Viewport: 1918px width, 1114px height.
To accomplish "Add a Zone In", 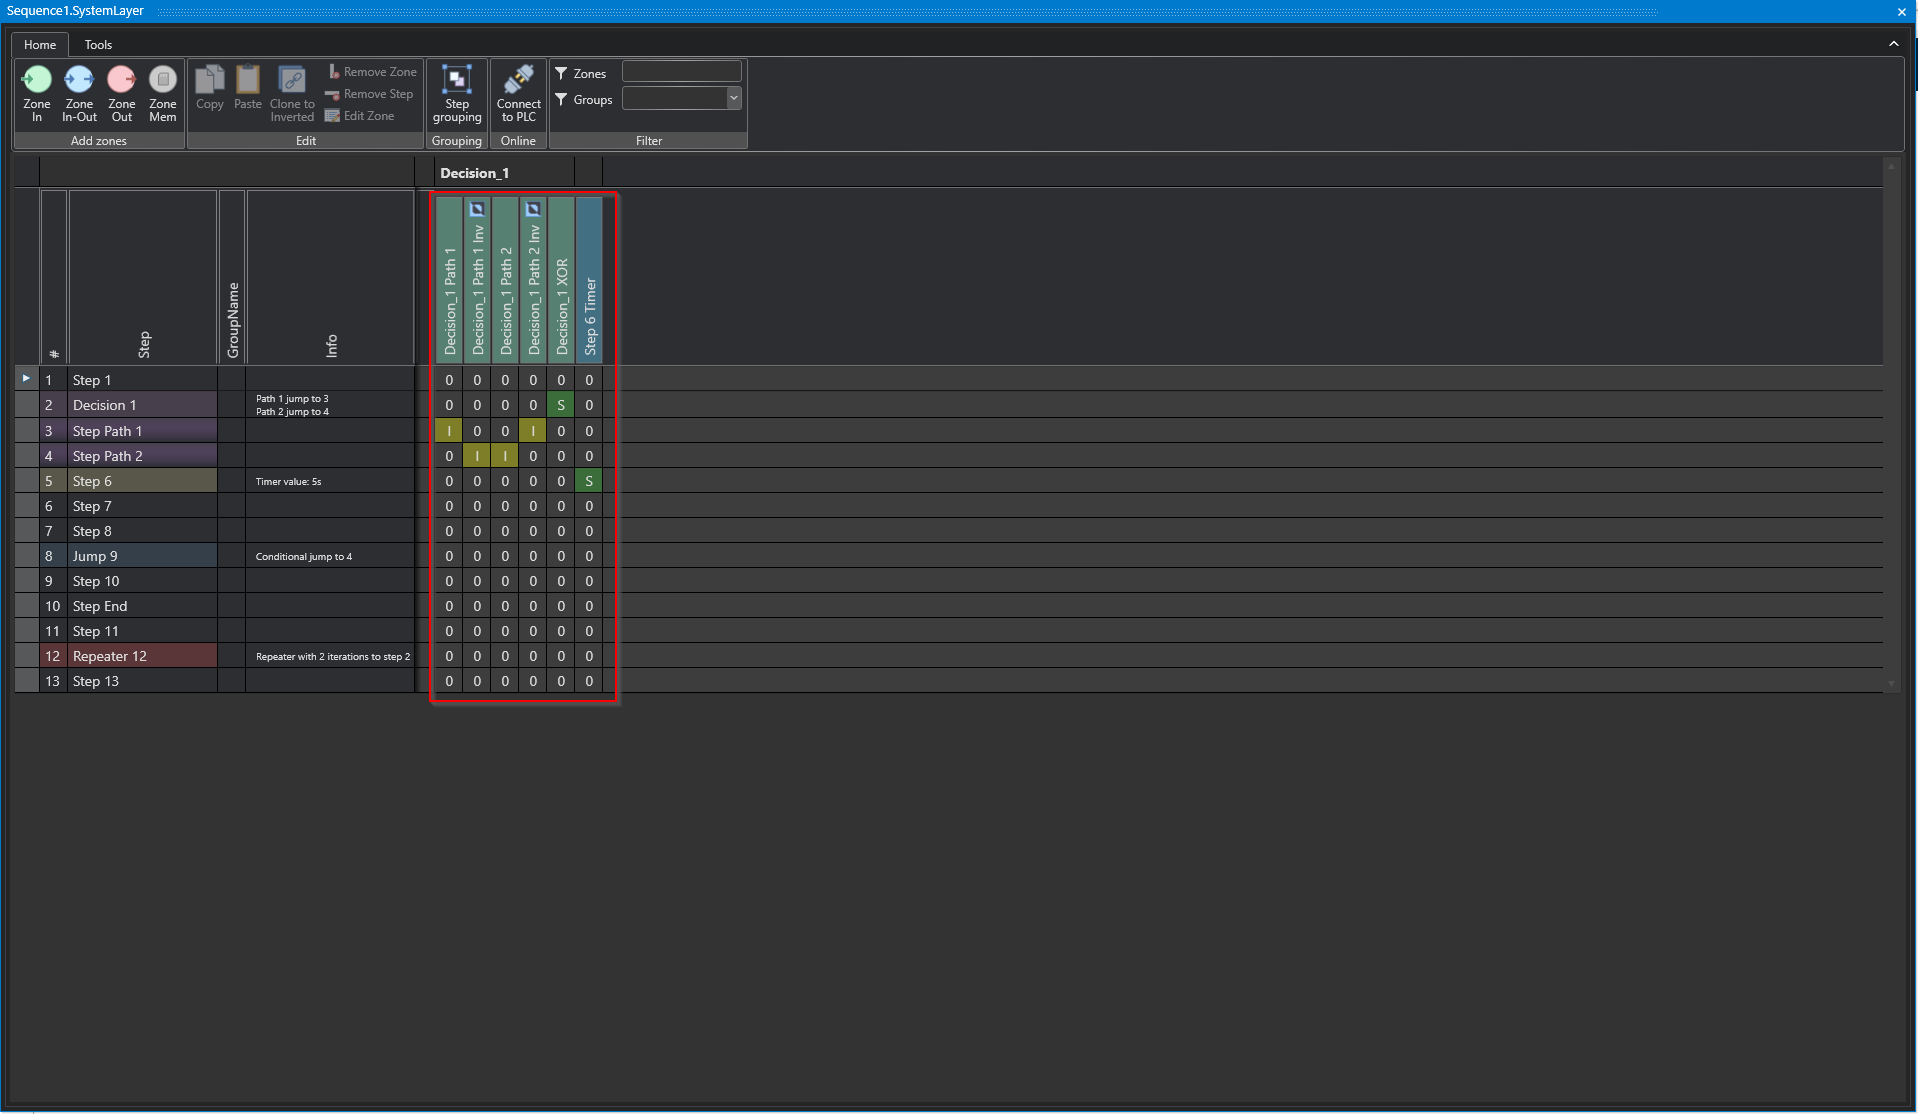I will tap(37, 94).
